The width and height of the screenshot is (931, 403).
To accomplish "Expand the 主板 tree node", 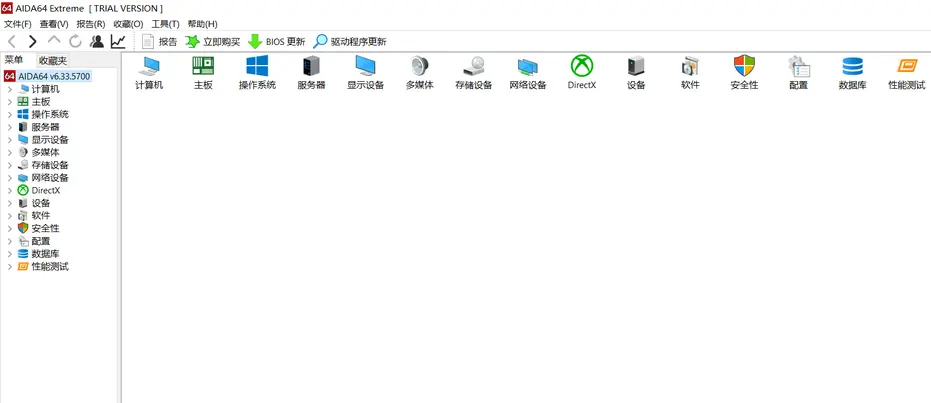I will 10,102.
